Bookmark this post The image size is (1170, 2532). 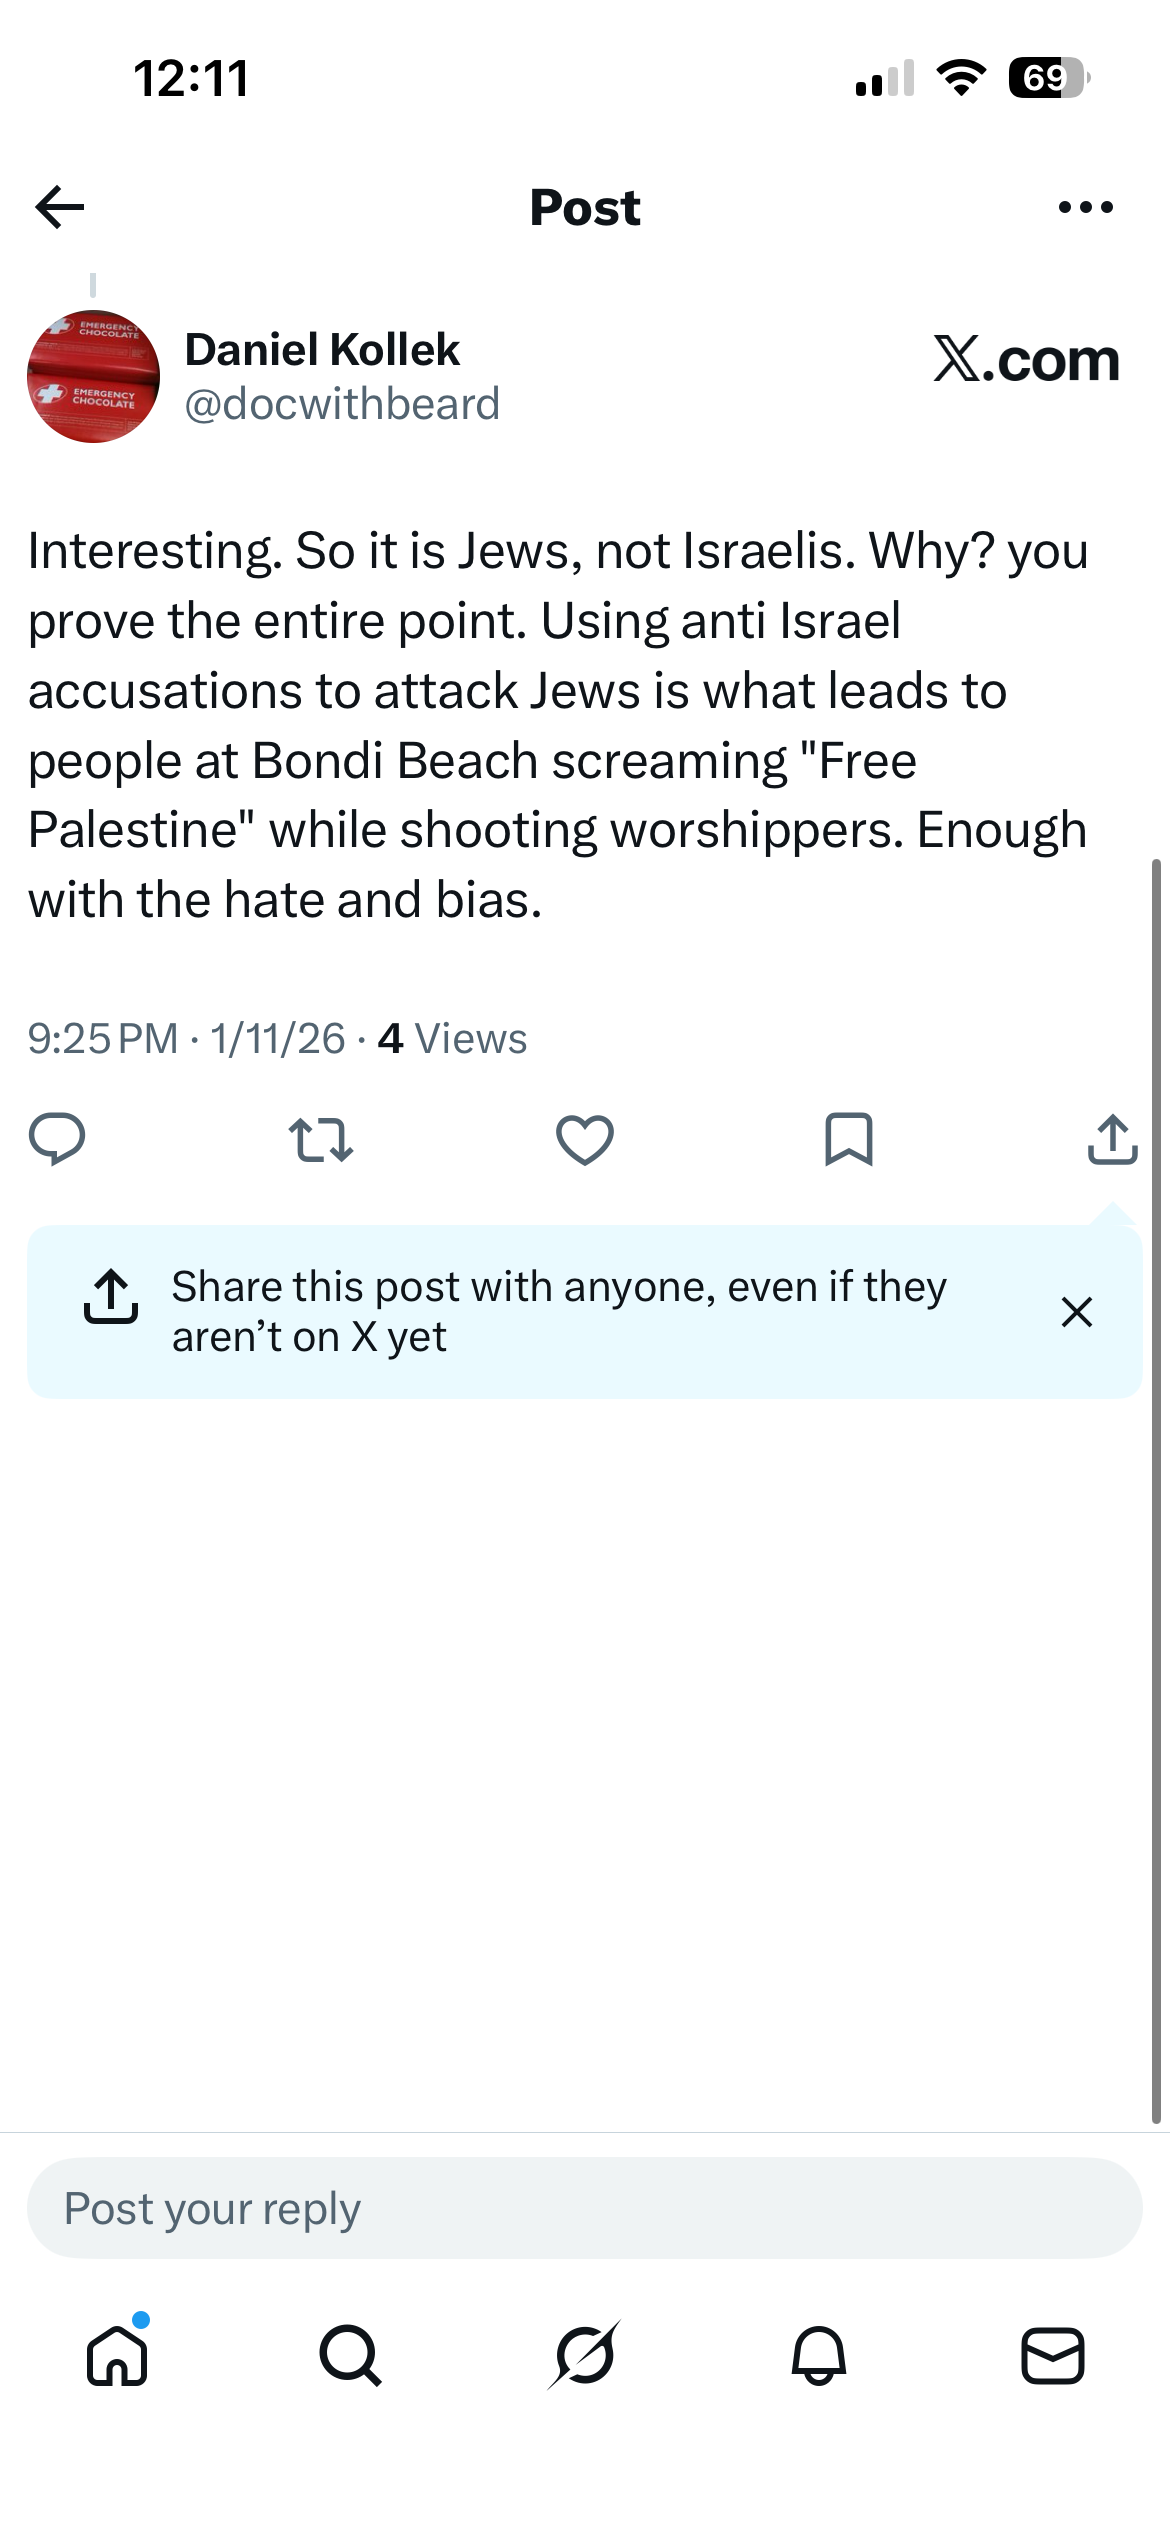[x=849, y=1140]
